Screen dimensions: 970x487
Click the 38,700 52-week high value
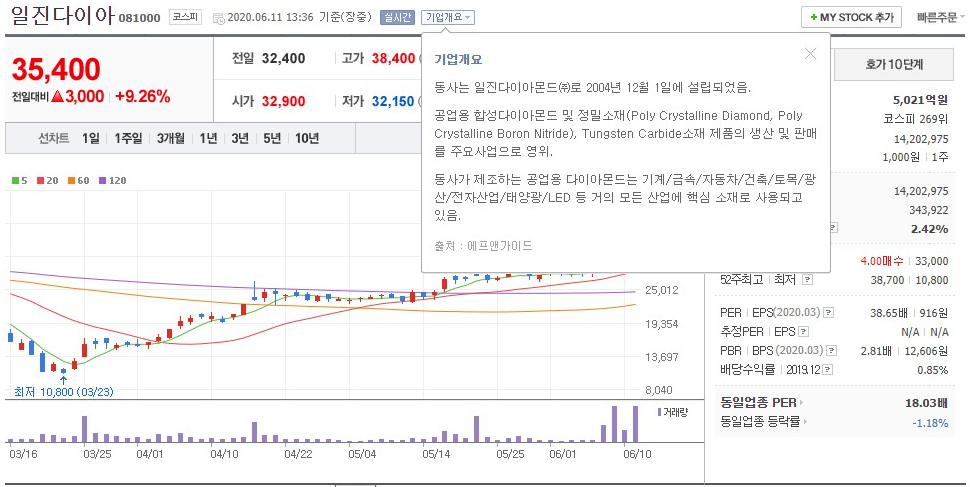(888, 280)
